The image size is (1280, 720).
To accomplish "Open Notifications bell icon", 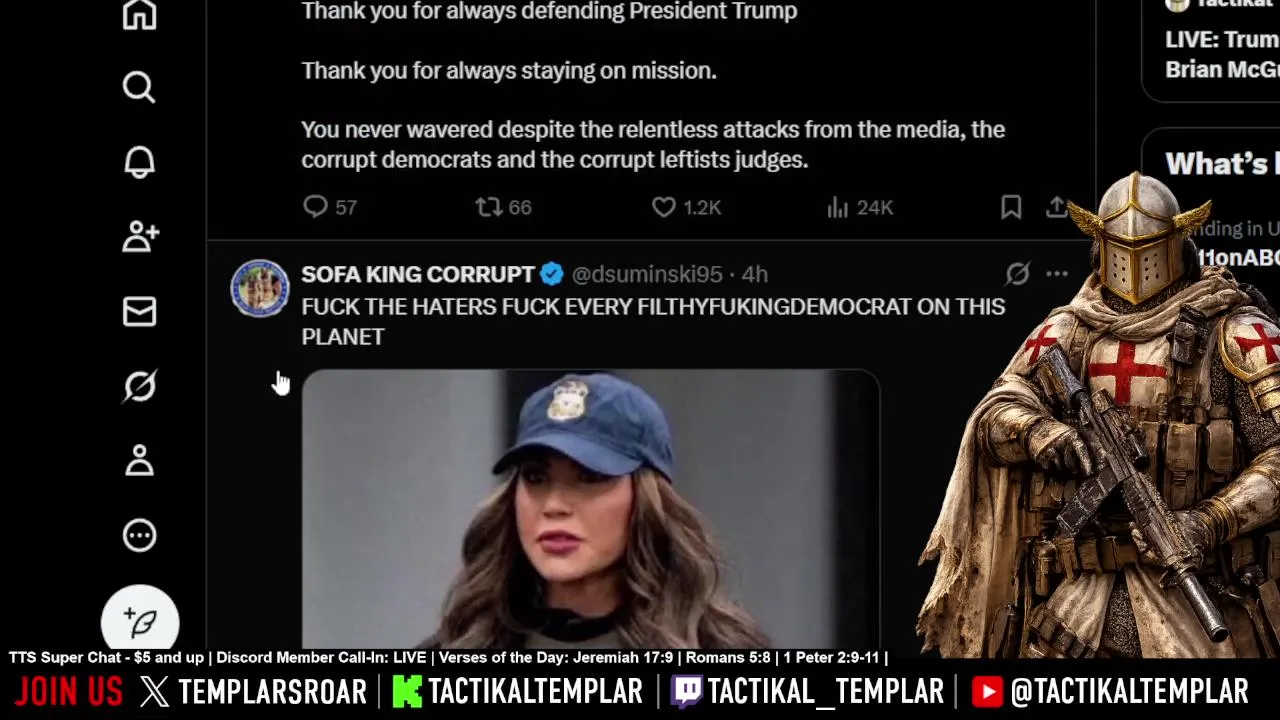I will click(139, 162).
